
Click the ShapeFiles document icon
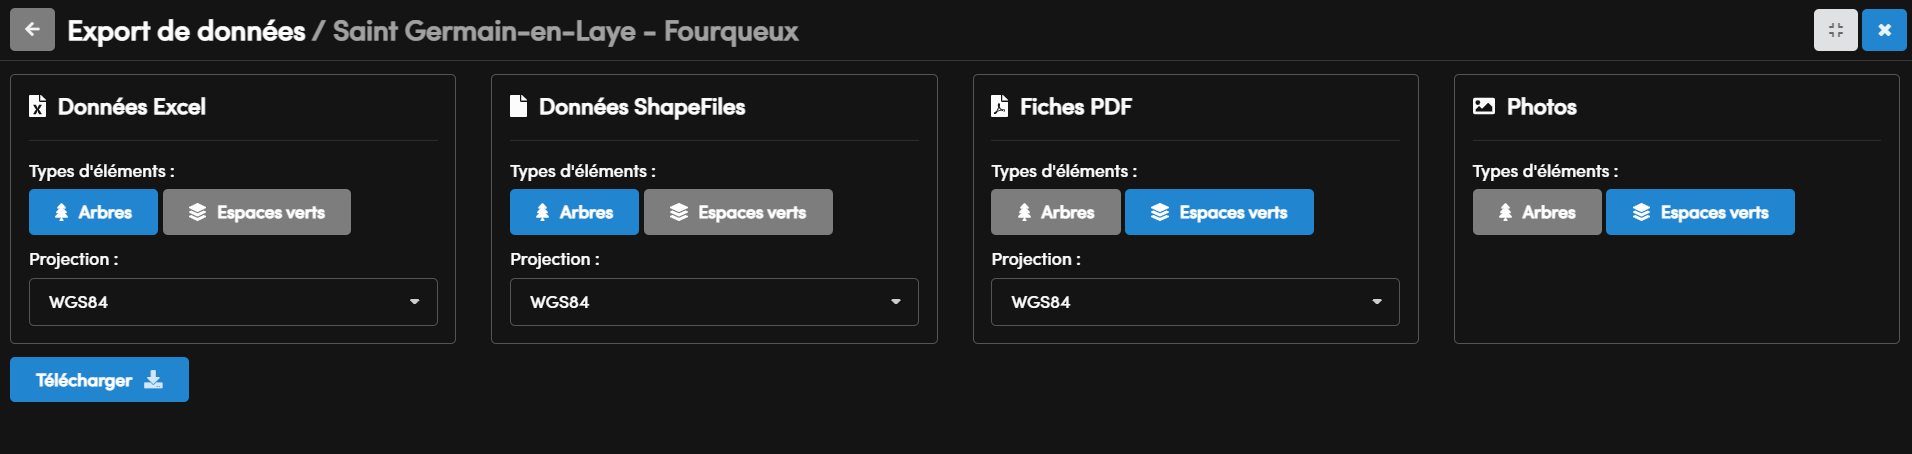click(518, 106)
